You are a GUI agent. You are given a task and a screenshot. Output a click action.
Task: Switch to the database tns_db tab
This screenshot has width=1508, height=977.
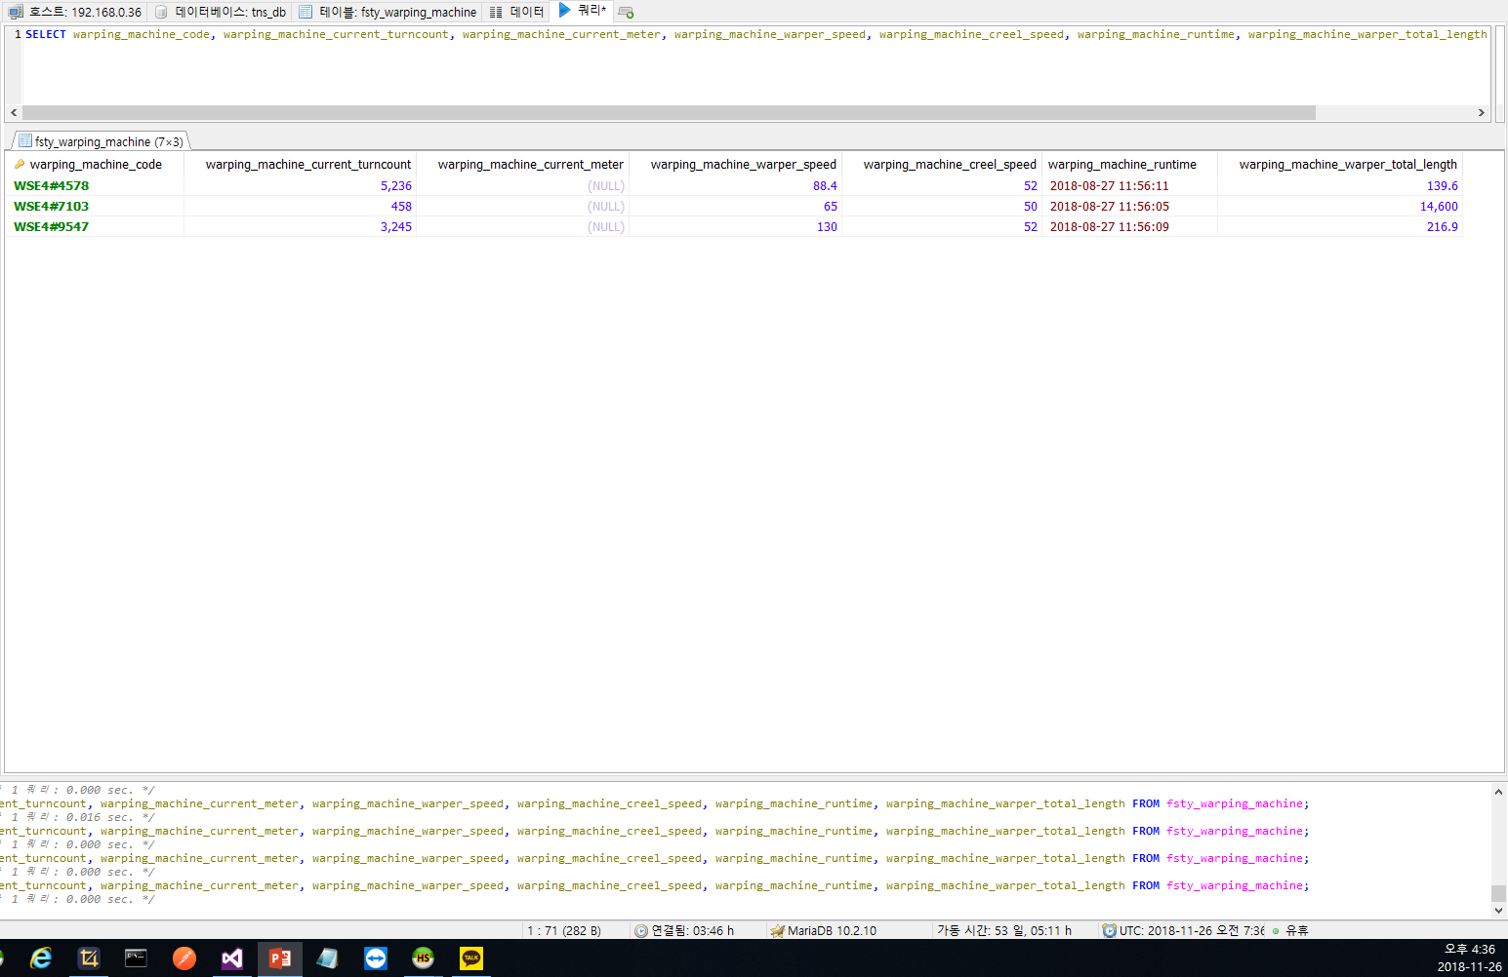[221, 12]
